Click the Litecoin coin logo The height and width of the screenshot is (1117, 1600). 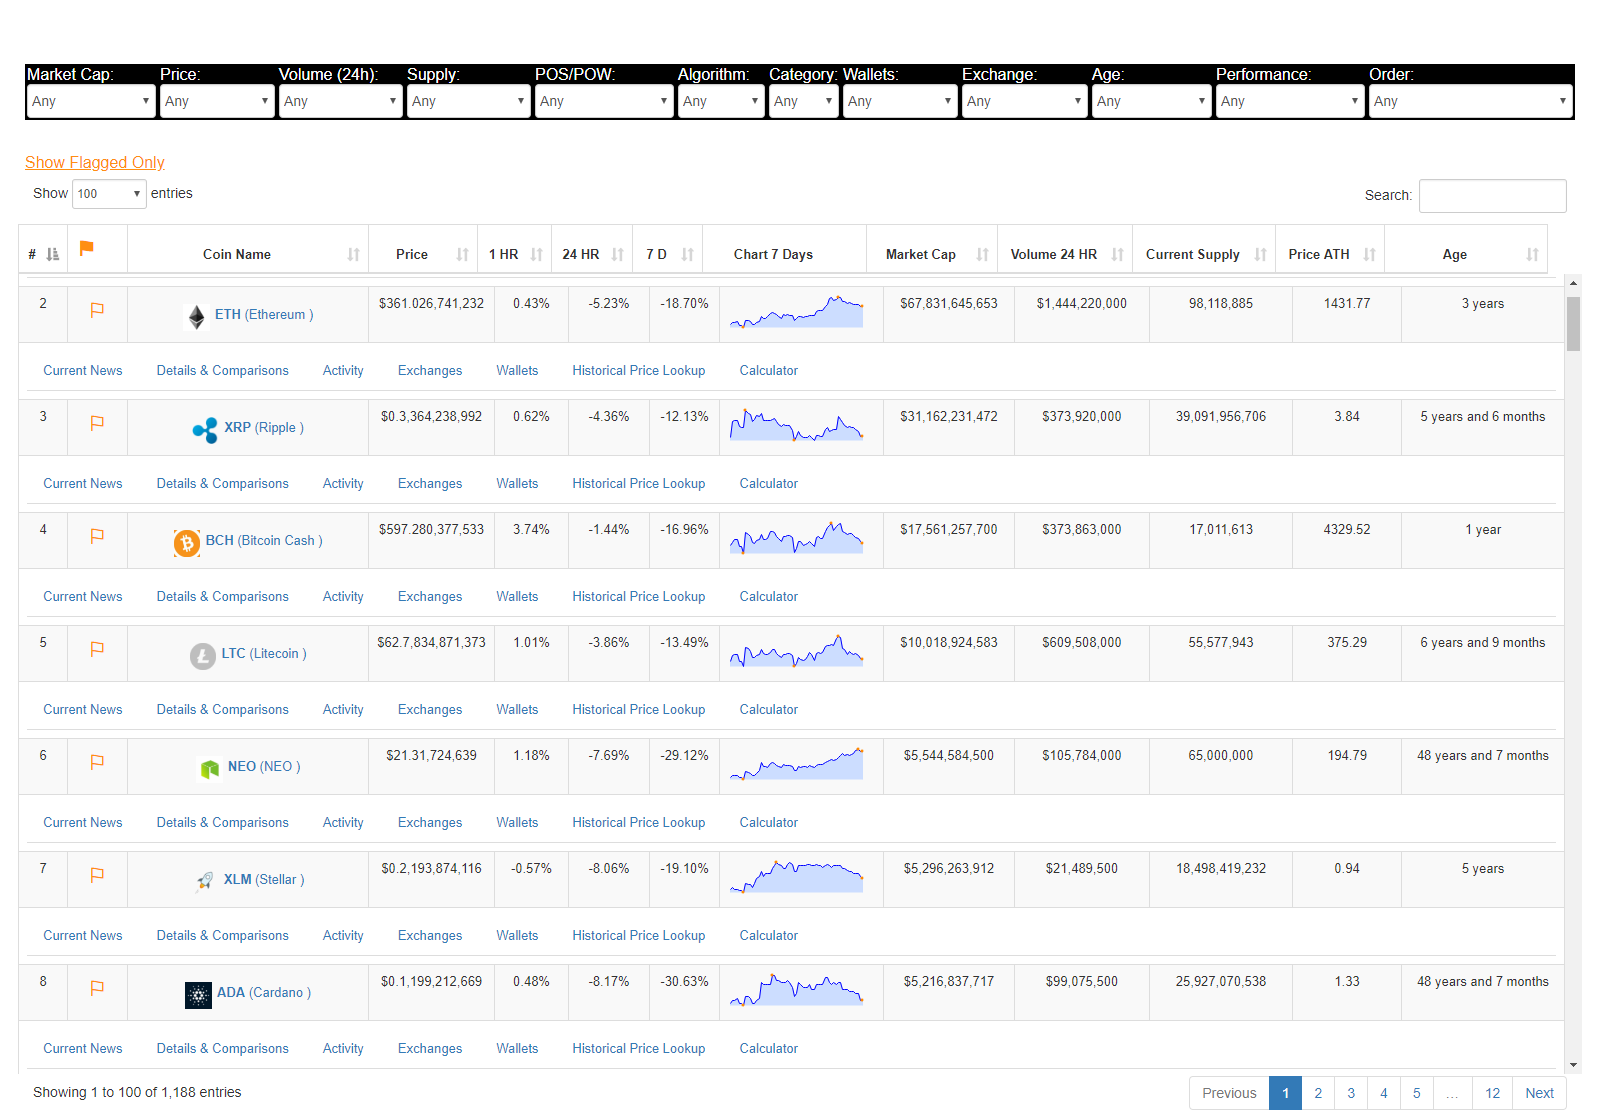click(203, 656)
